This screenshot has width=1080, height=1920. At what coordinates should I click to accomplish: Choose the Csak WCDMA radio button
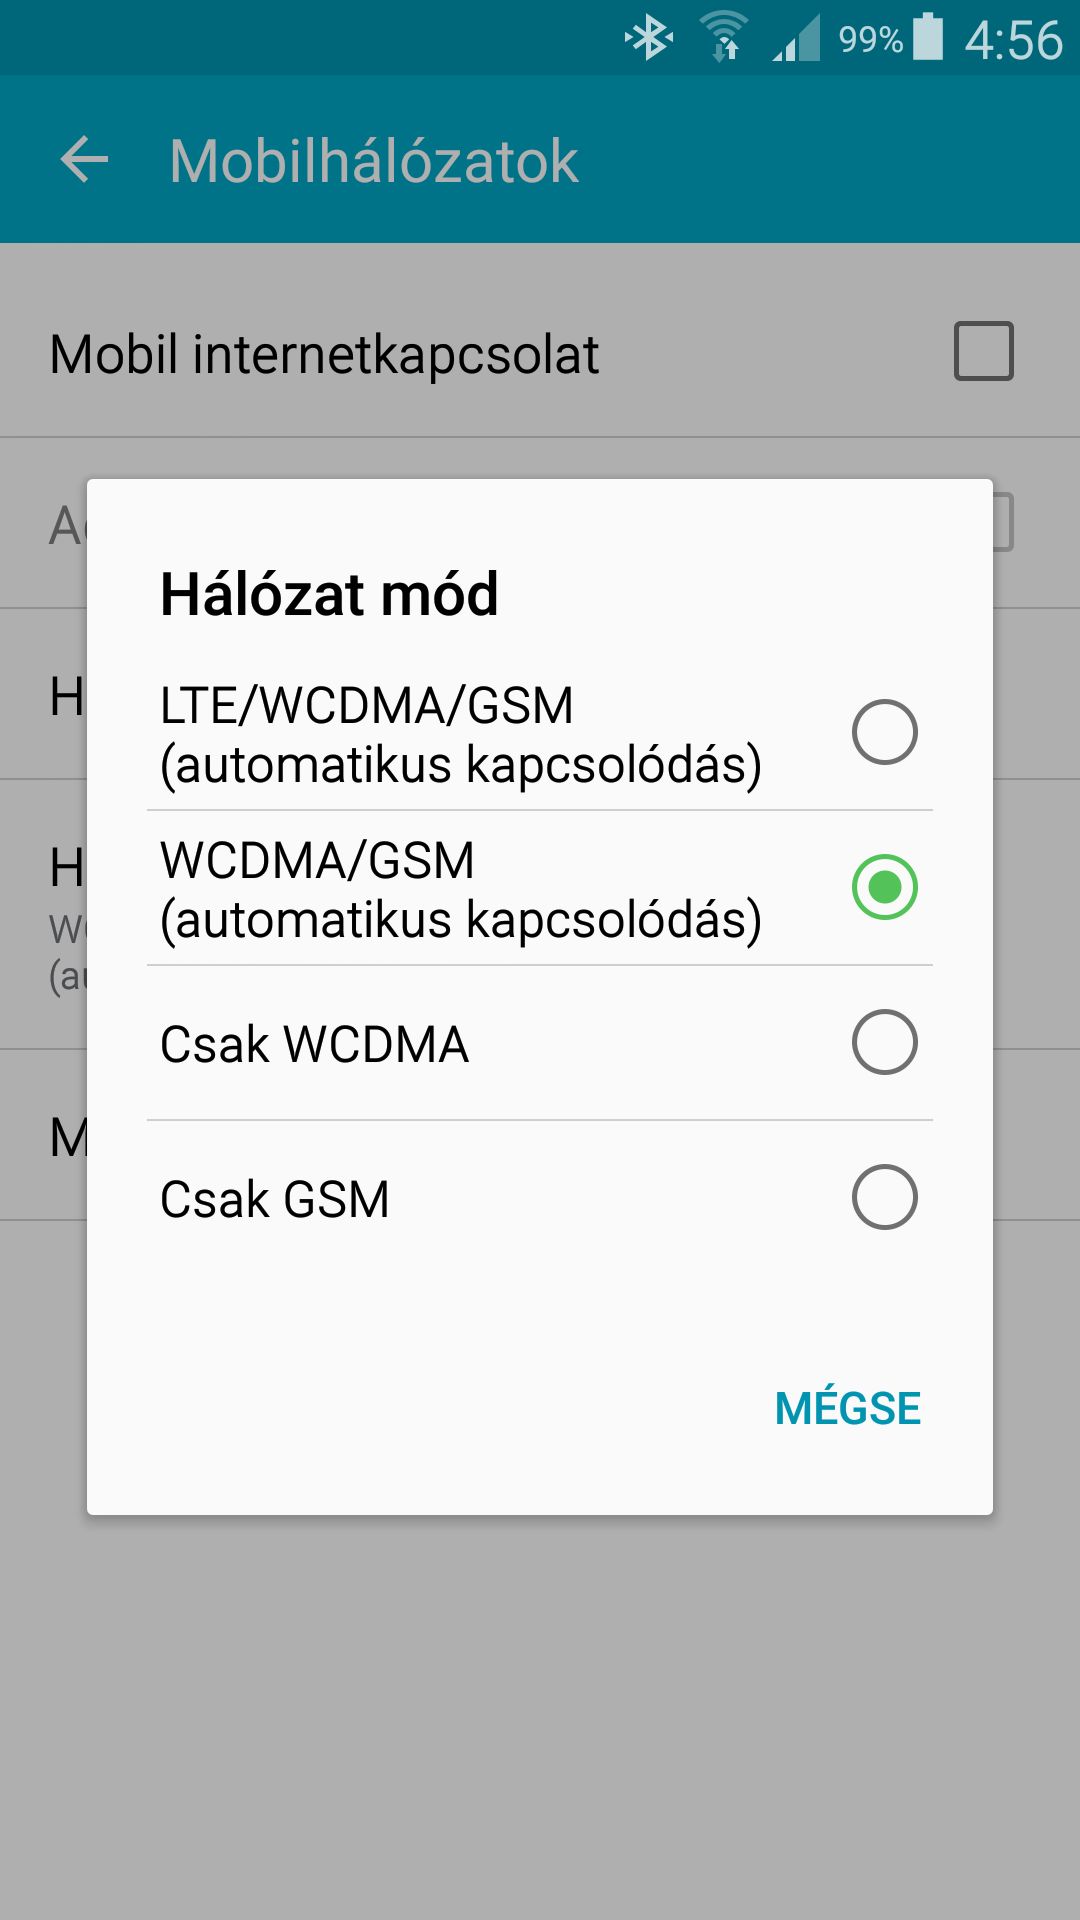click(885, 1042)
